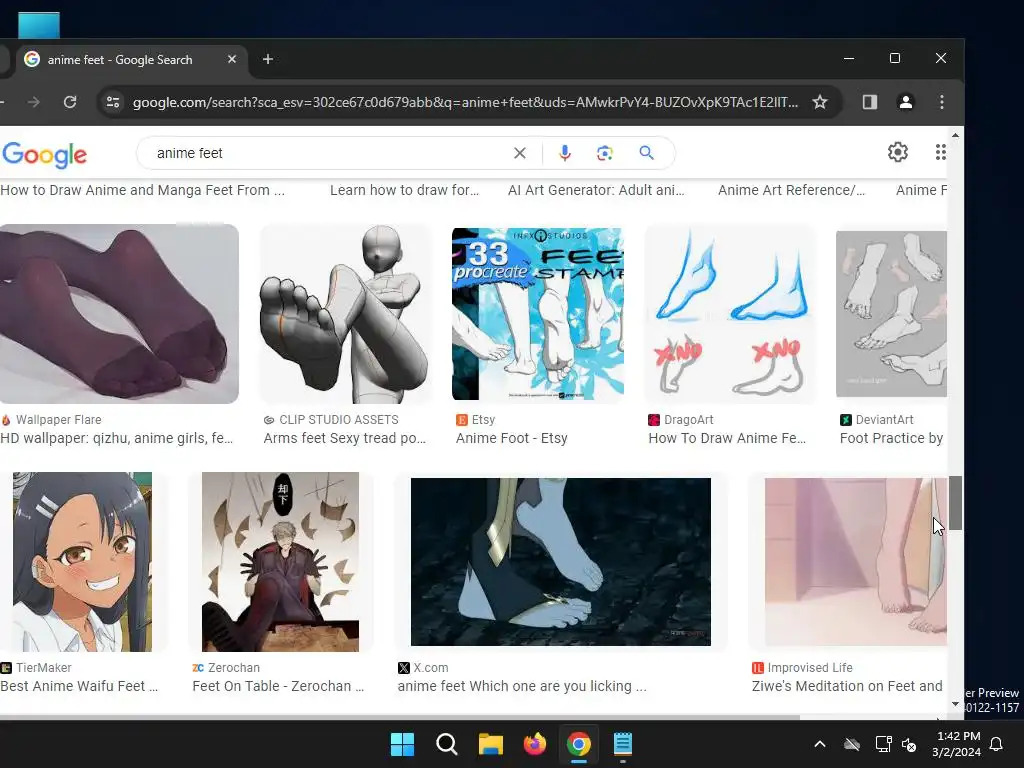1024x768 pixels.
Task: Open Windows taskbar search
Action: (x=447, y=744)
